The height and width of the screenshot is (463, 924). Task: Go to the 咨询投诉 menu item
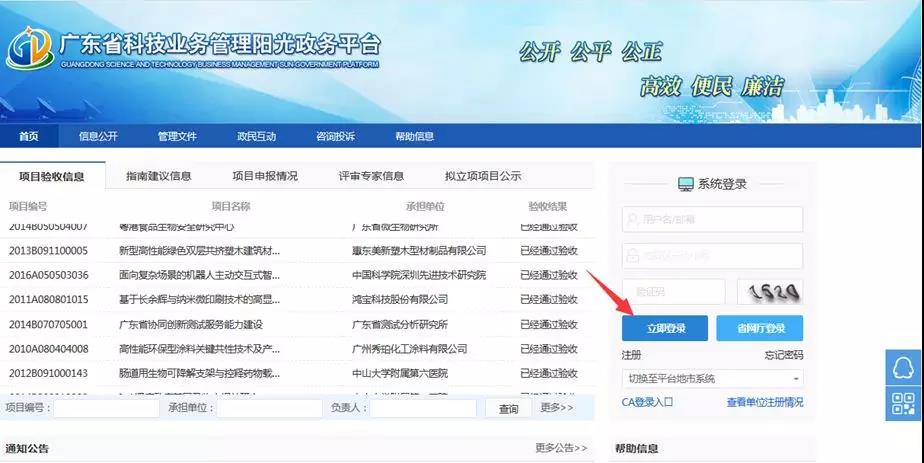point(335,137)
